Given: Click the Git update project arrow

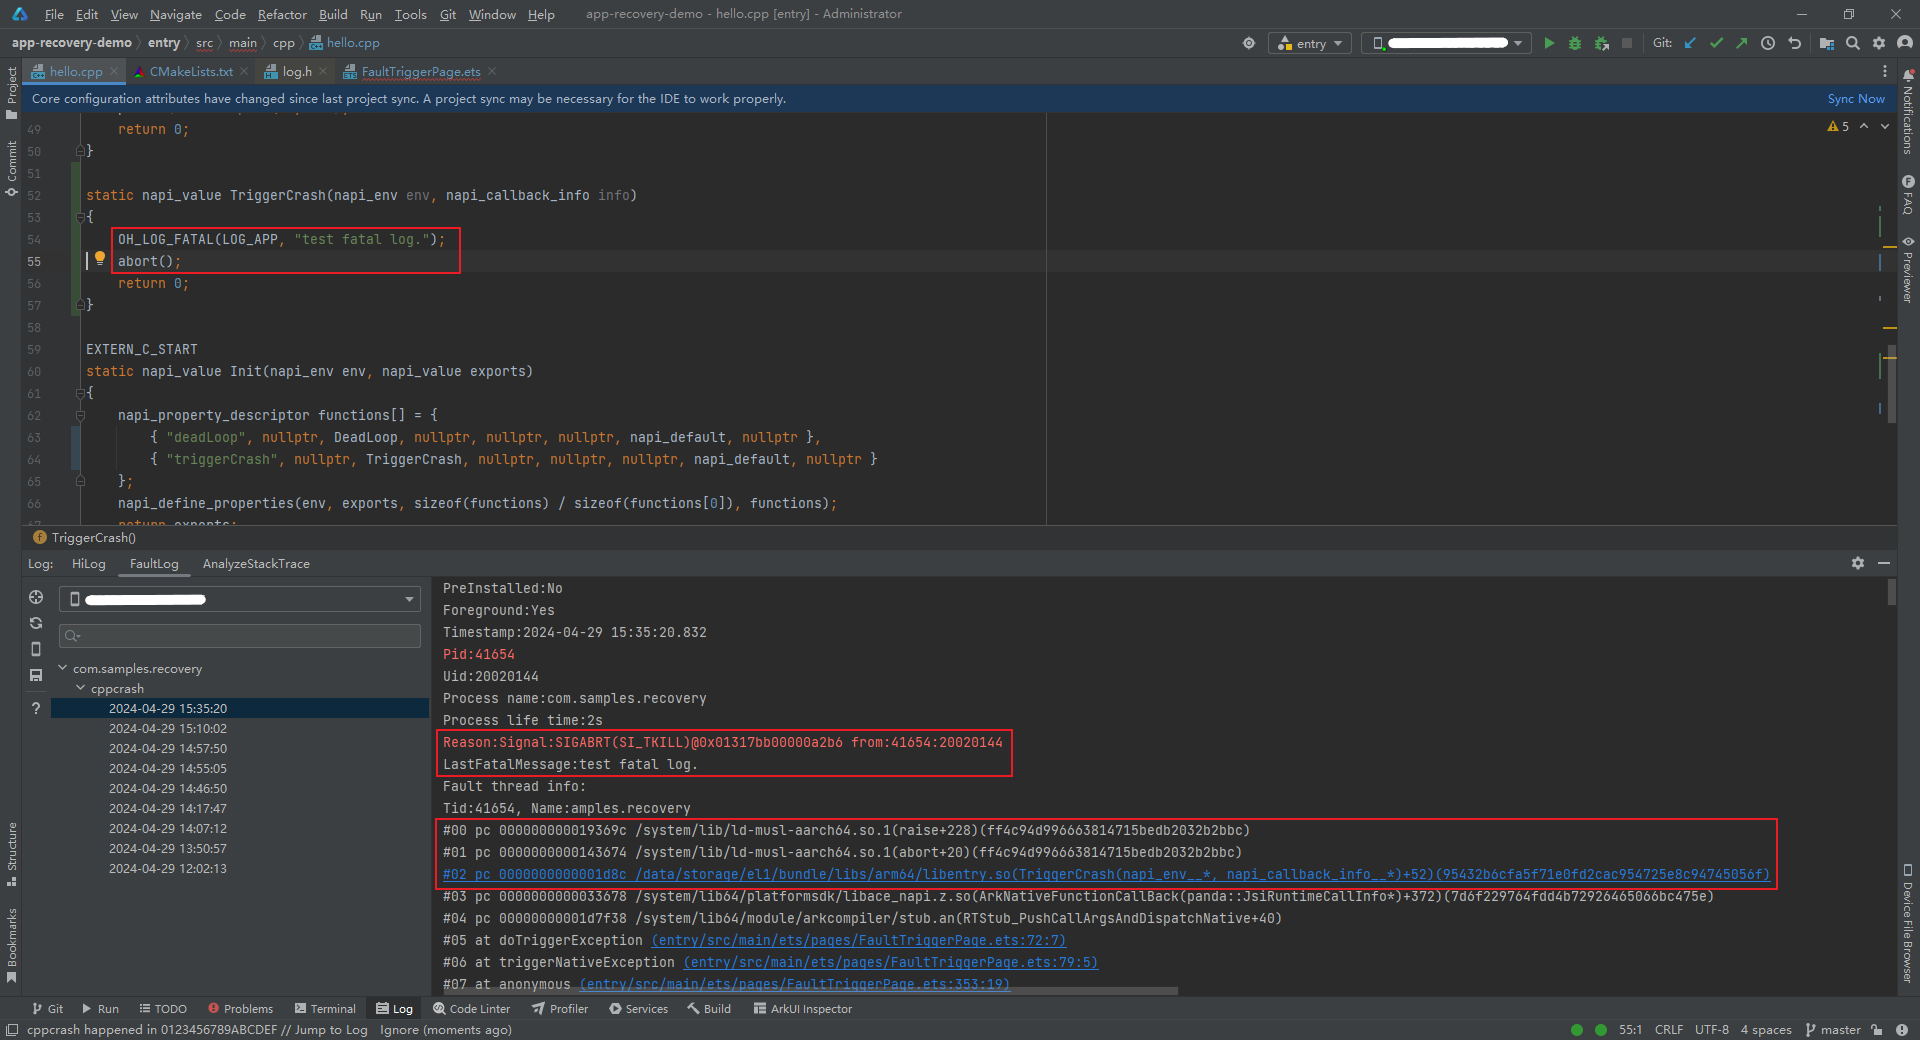Looking at the screenshot, I should (x=1690, y=43).
